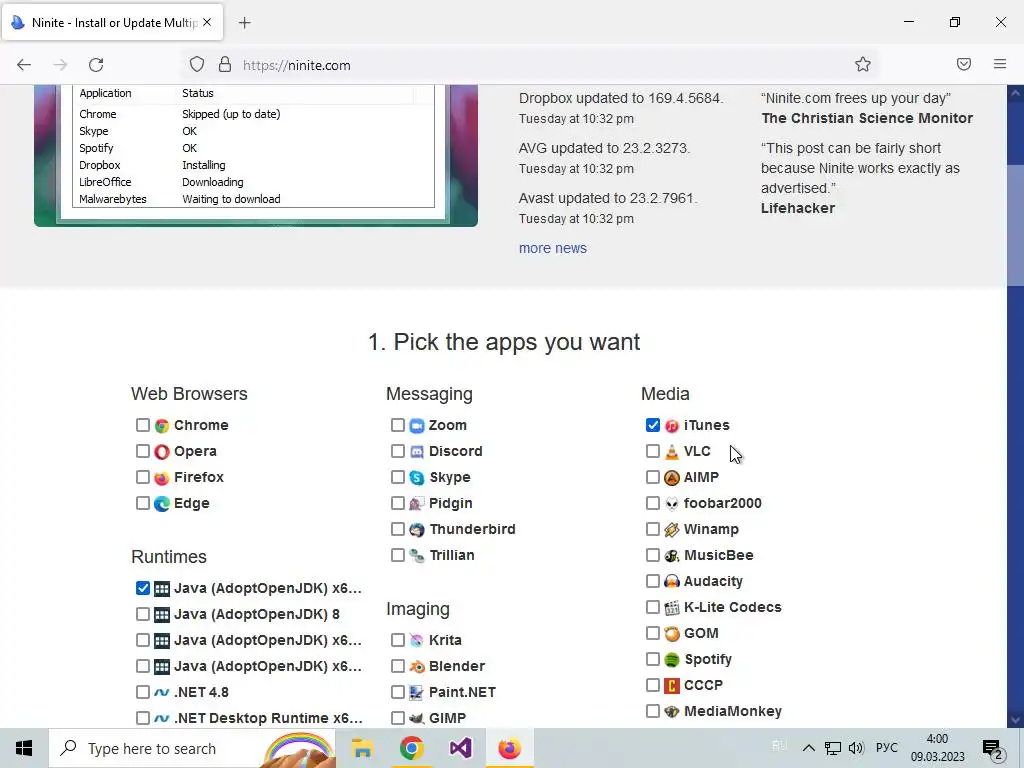Click the GOM label in Media
This screenshot has height=768, width=1024.
pos(701,633)
